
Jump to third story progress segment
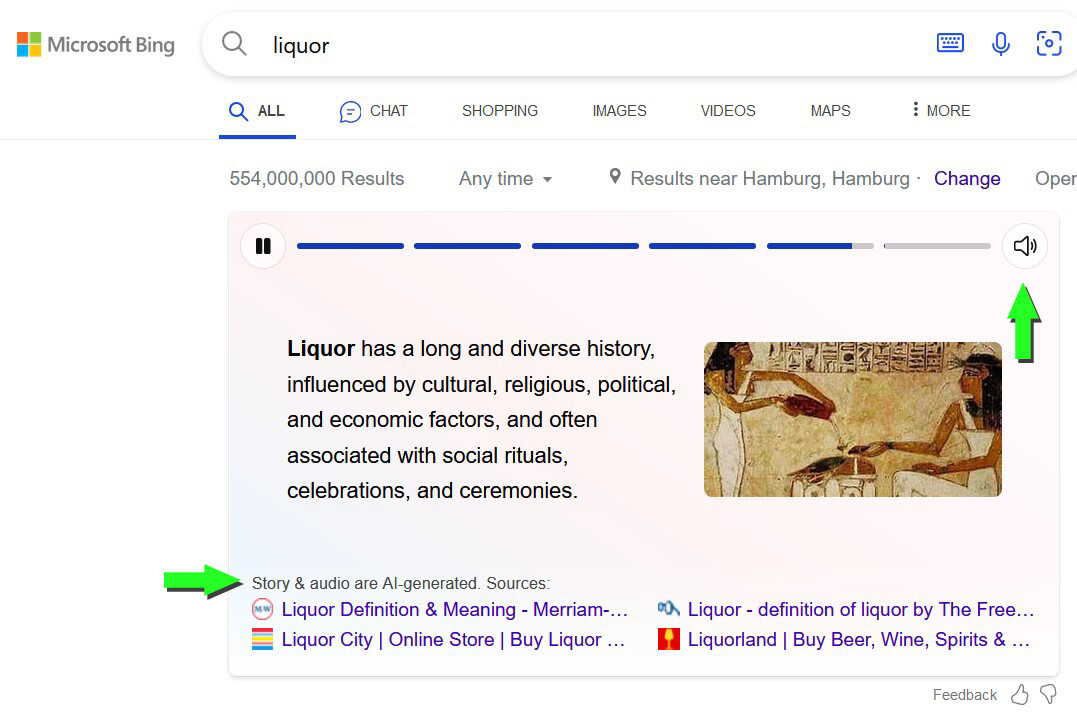(585, 246)
